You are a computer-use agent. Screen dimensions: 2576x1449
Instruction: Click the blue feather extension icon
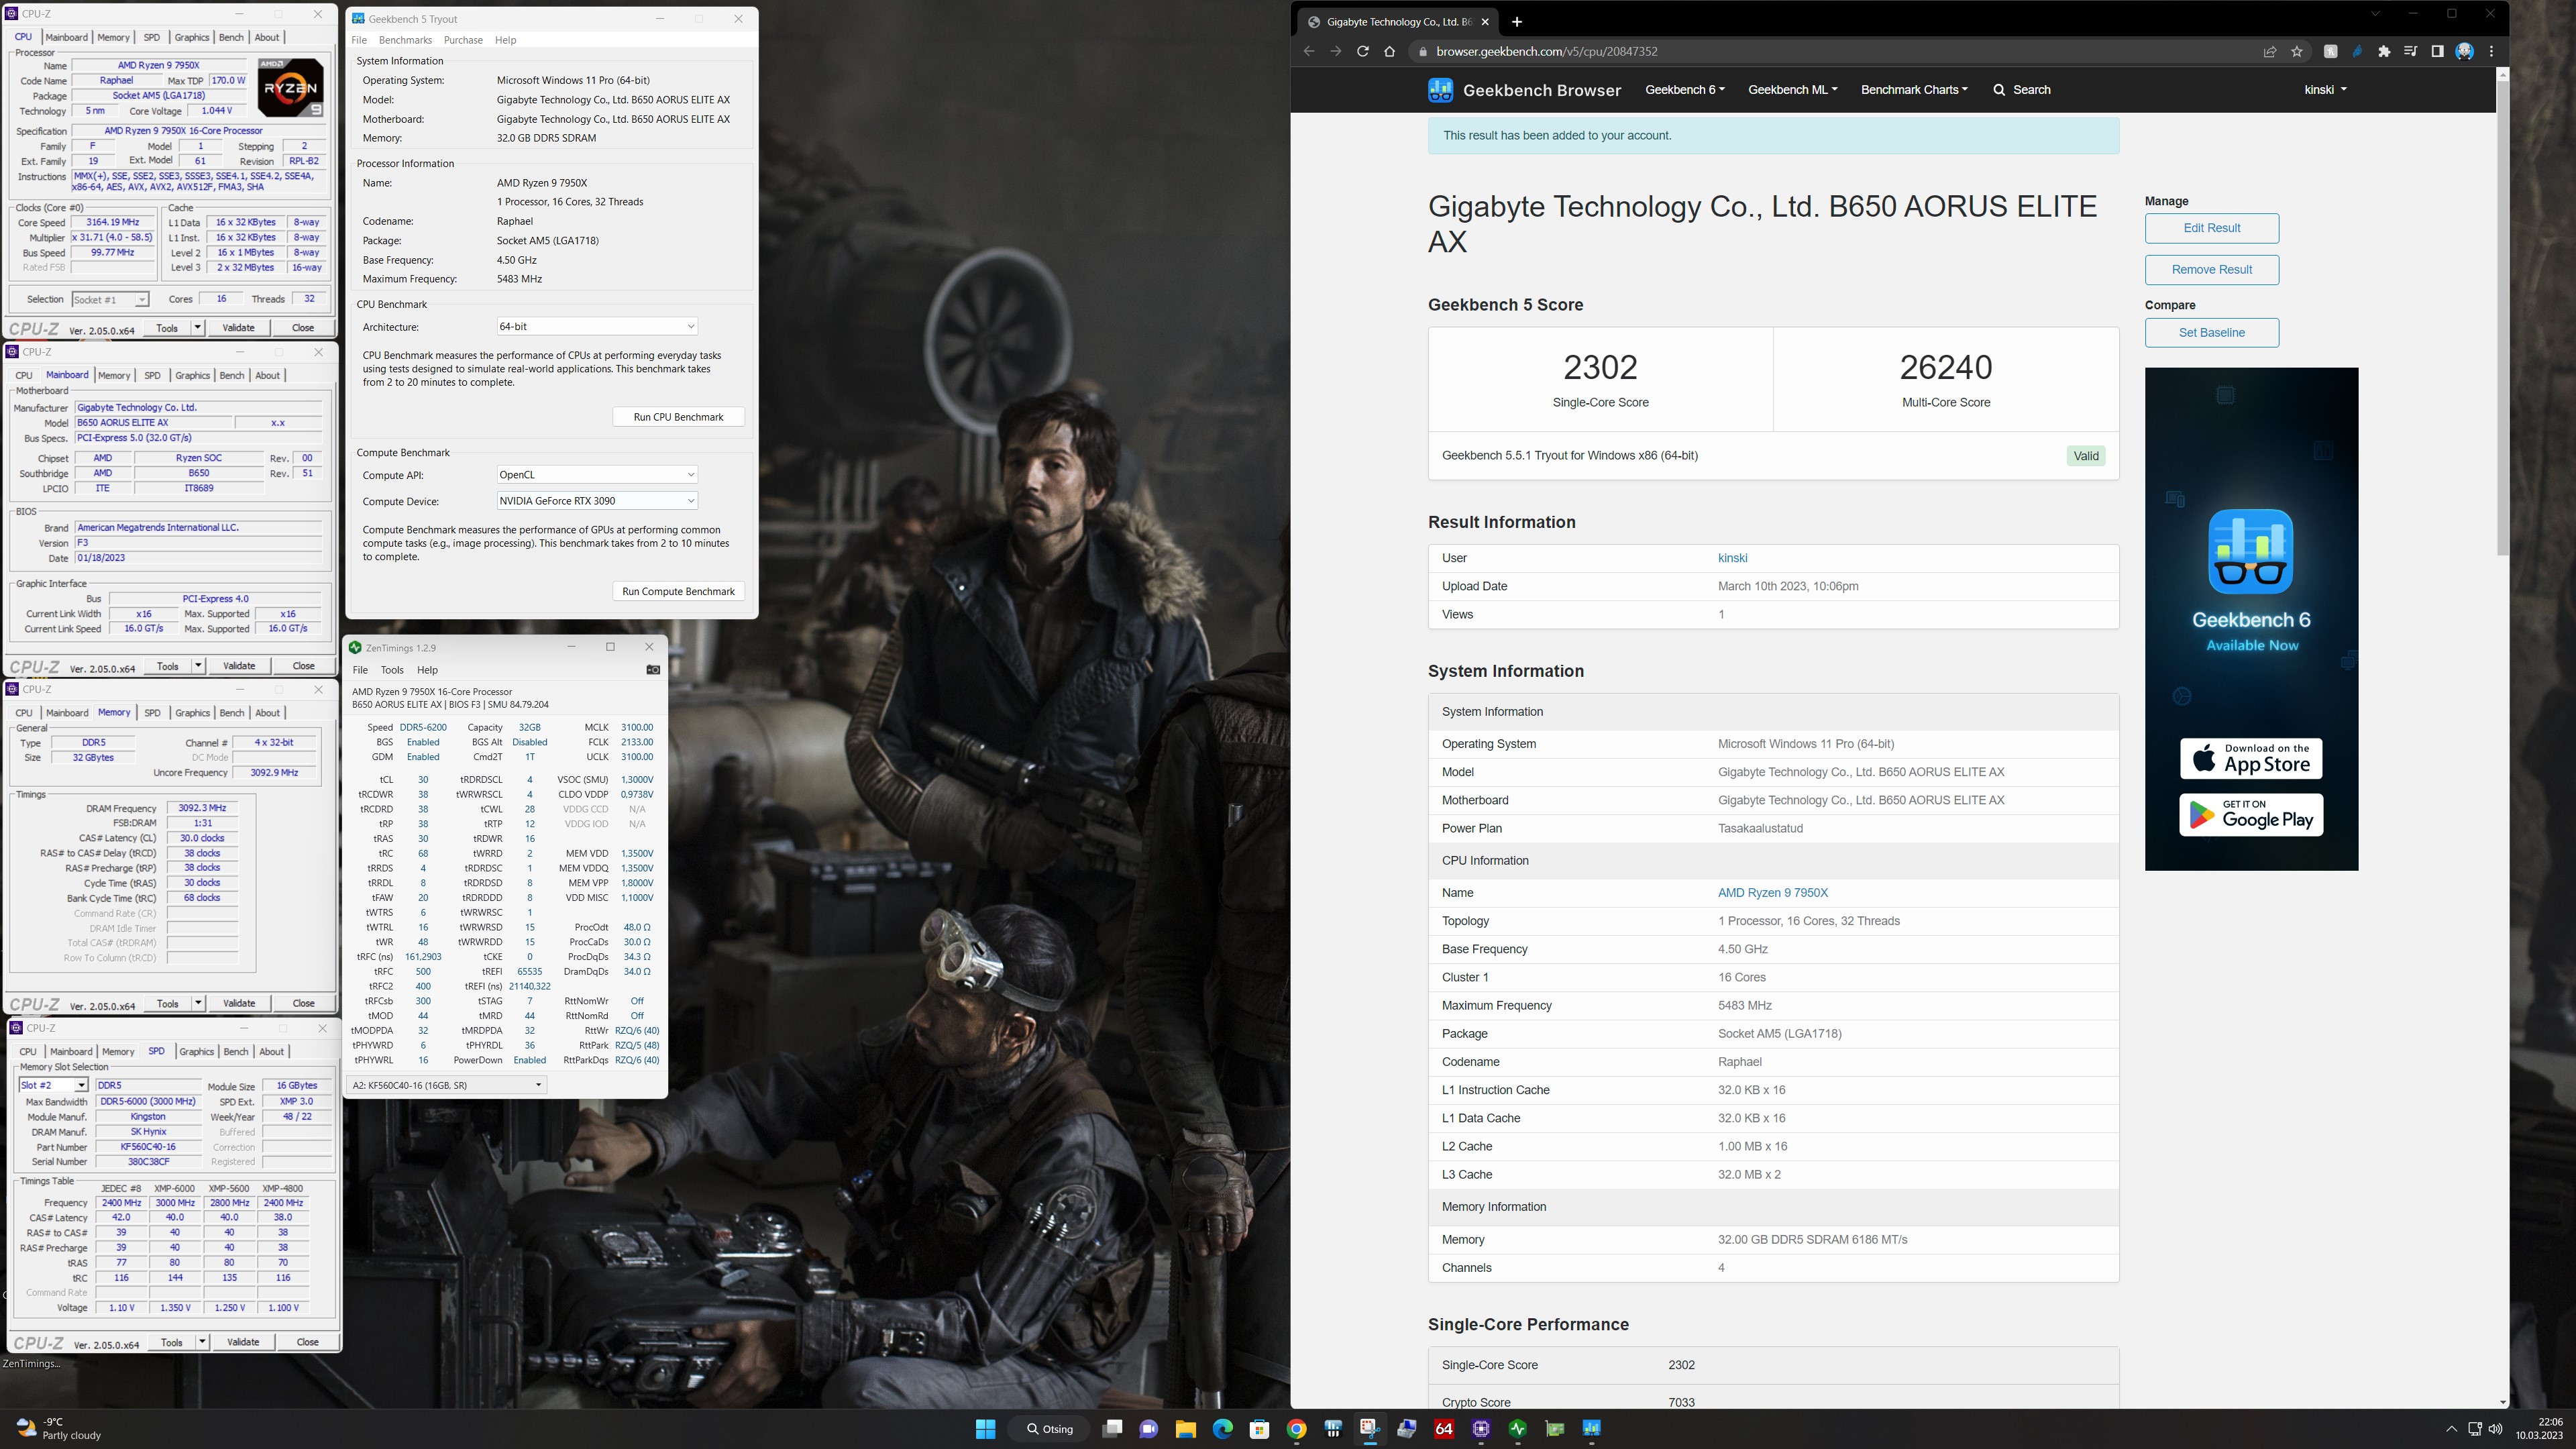[x=2358, y=52]
